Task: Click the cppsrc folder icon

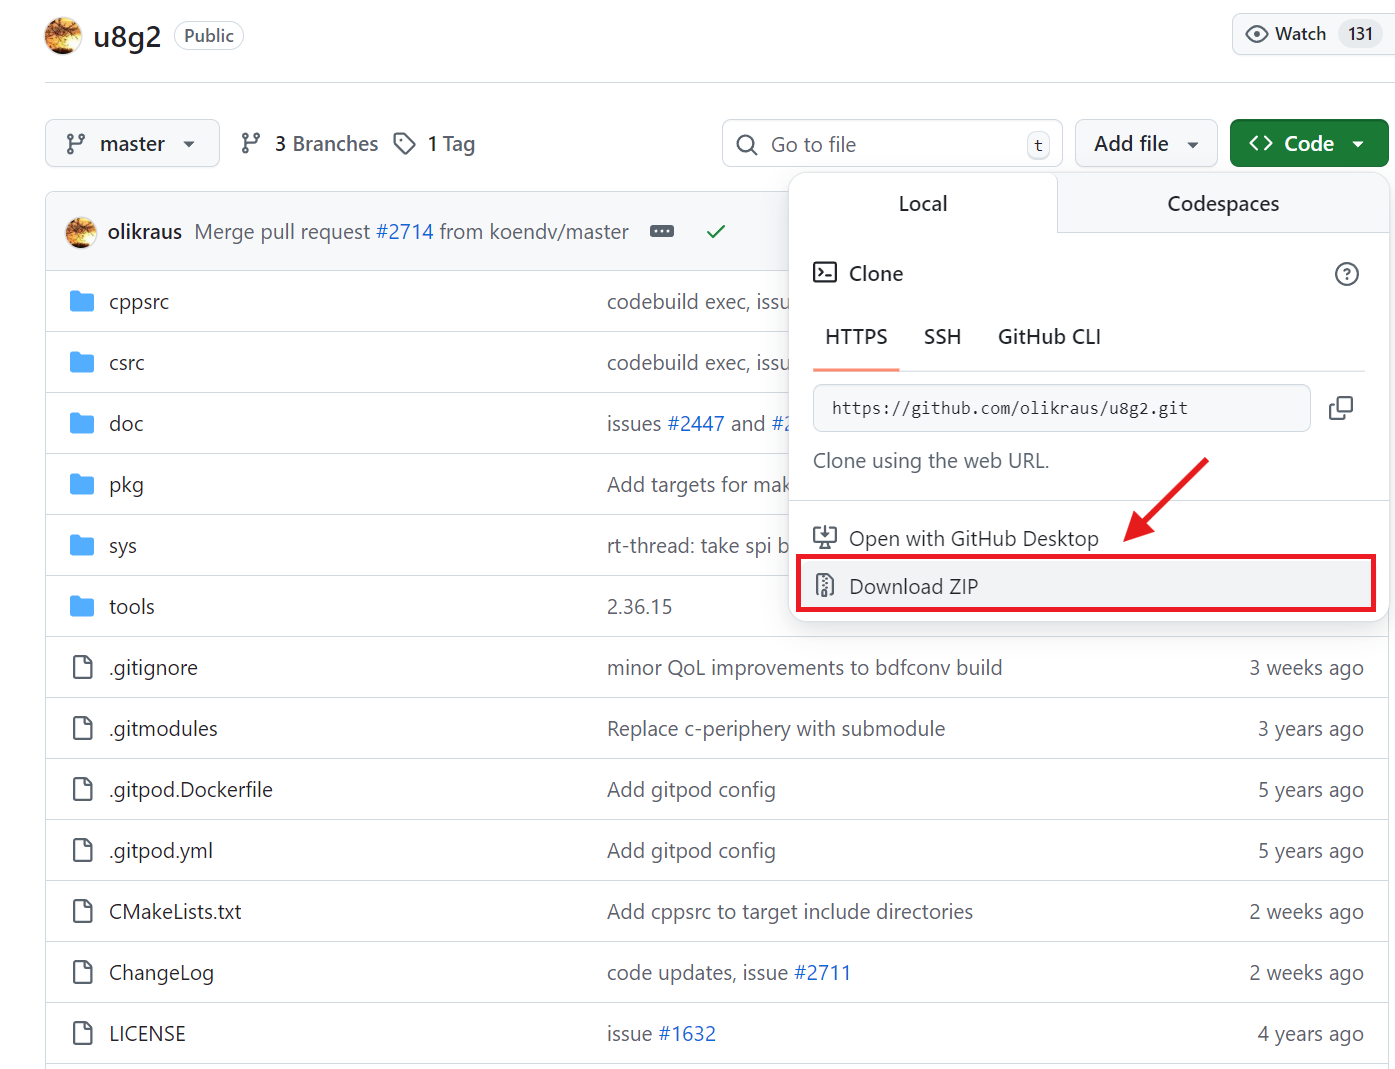Action: [82, 301]
